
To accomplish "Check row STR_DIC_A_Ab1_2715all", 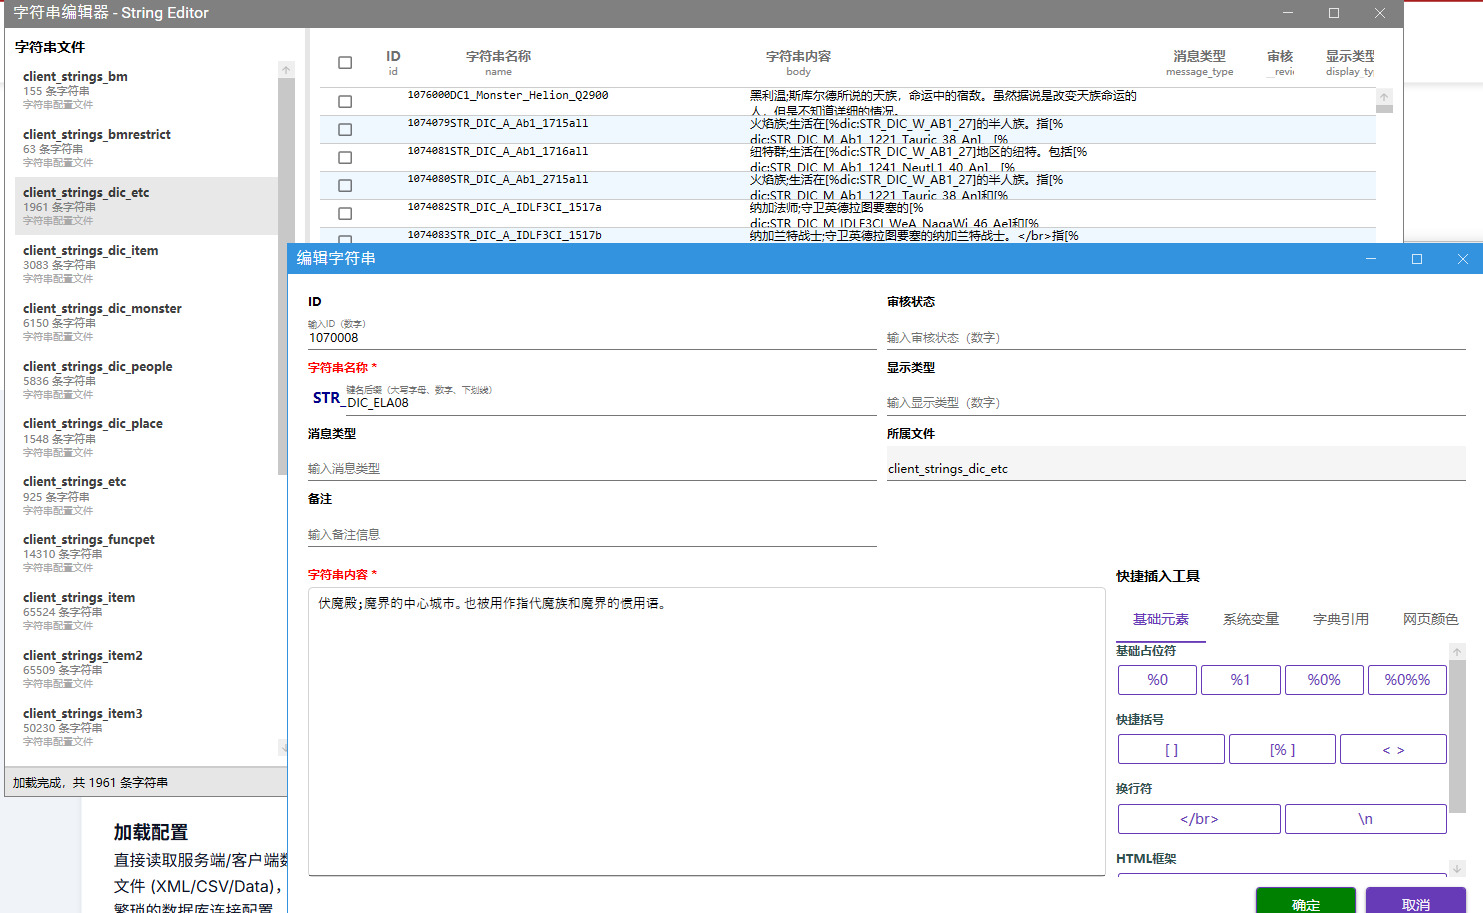I will pos(345,185).
